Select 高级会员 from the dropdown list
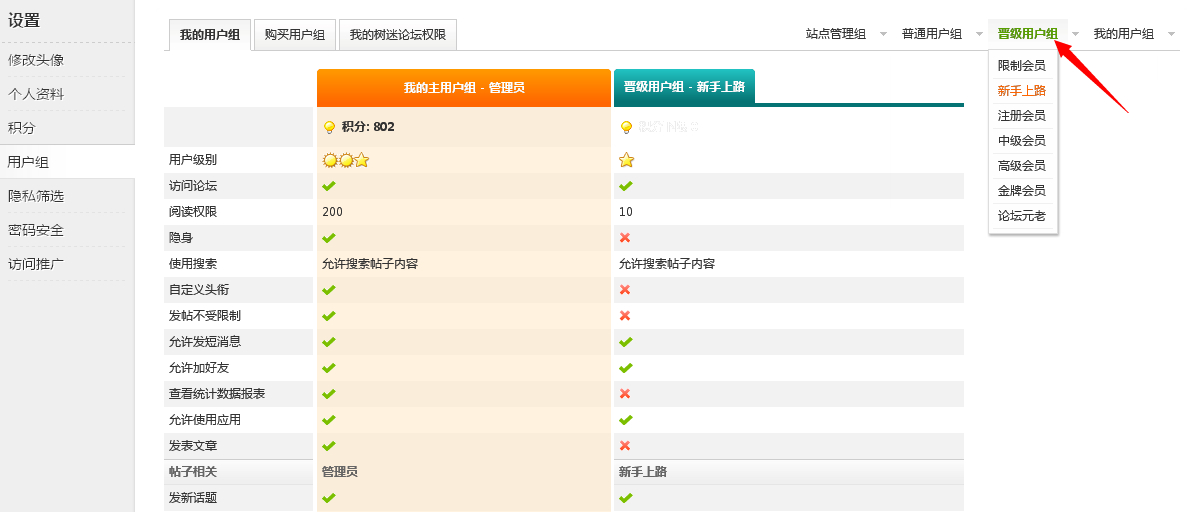This screenshot has height=512, width=1187. (1022, 166)
